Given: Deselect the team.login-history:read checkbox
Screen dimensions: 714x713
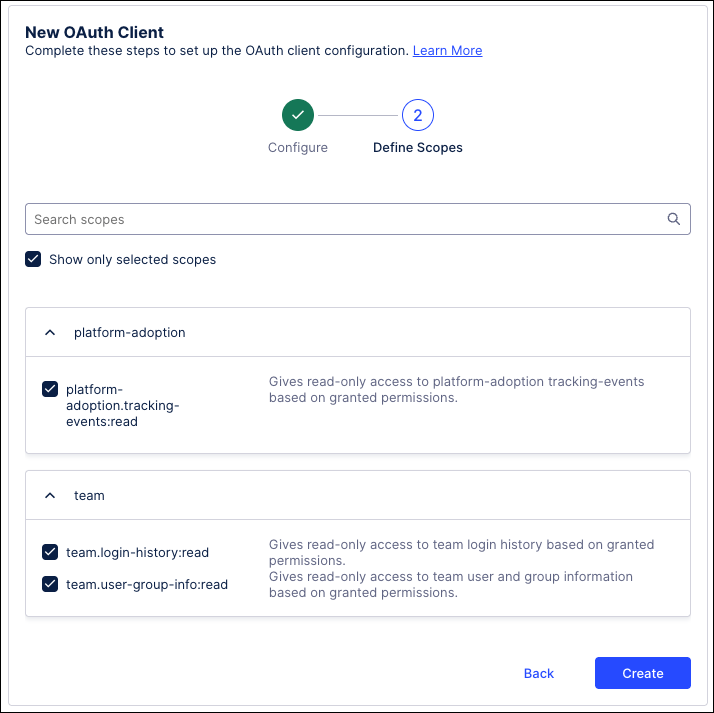Looking at the screenshot, I should [x=50, y=552].
